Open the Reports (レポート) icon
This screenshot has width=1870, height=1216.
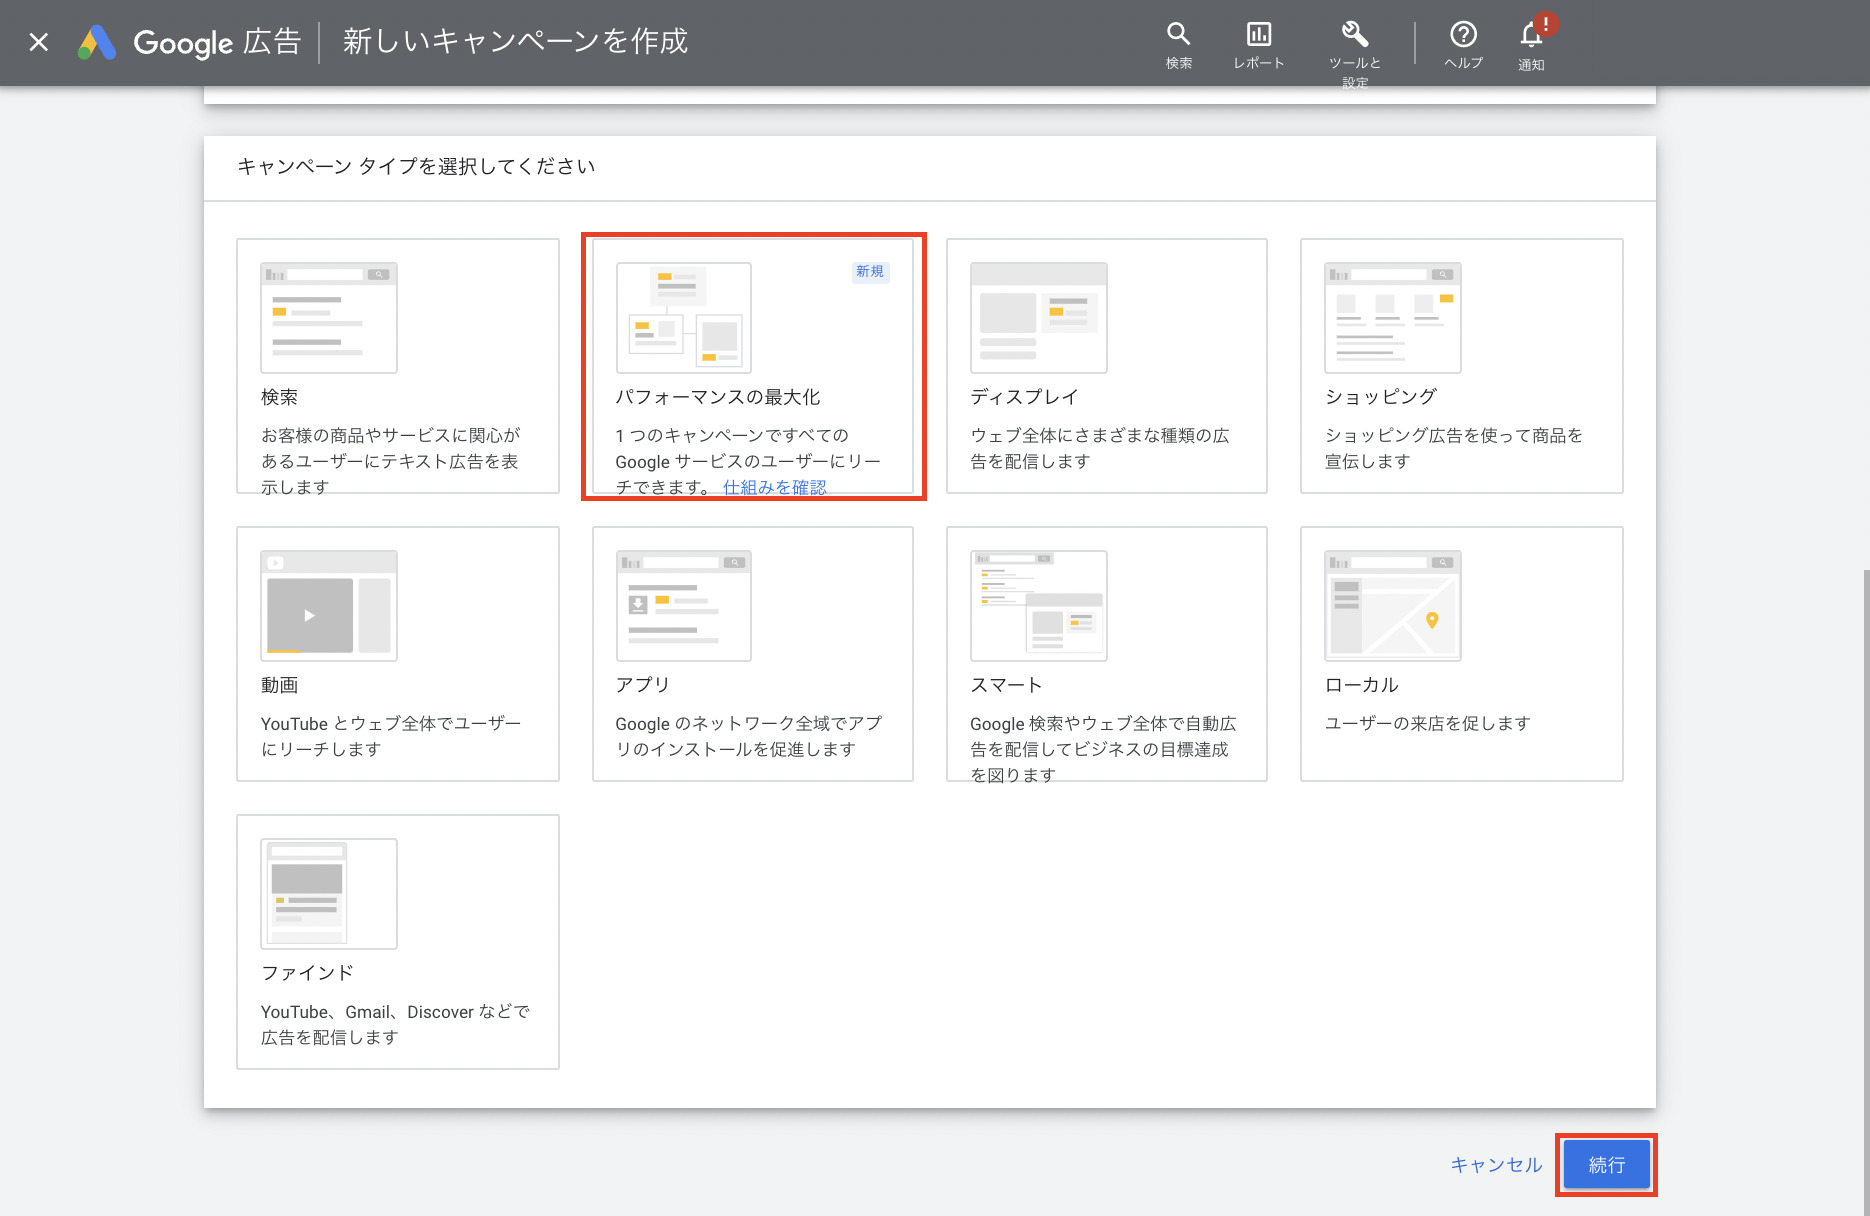(1258, 35)
